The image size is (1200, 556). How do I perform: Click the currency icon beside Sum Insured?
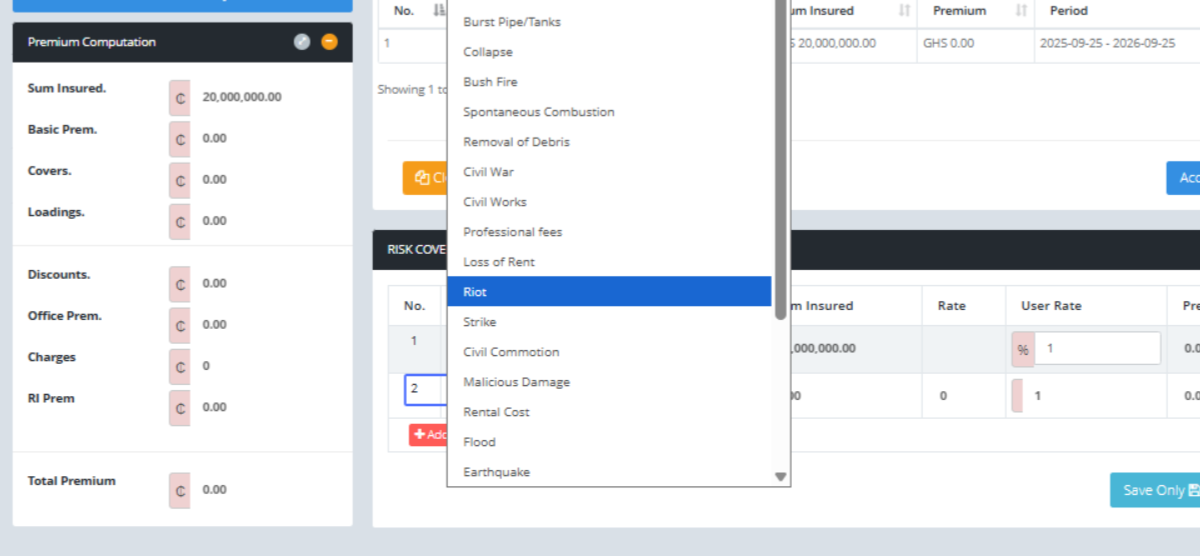click(180, 98)
